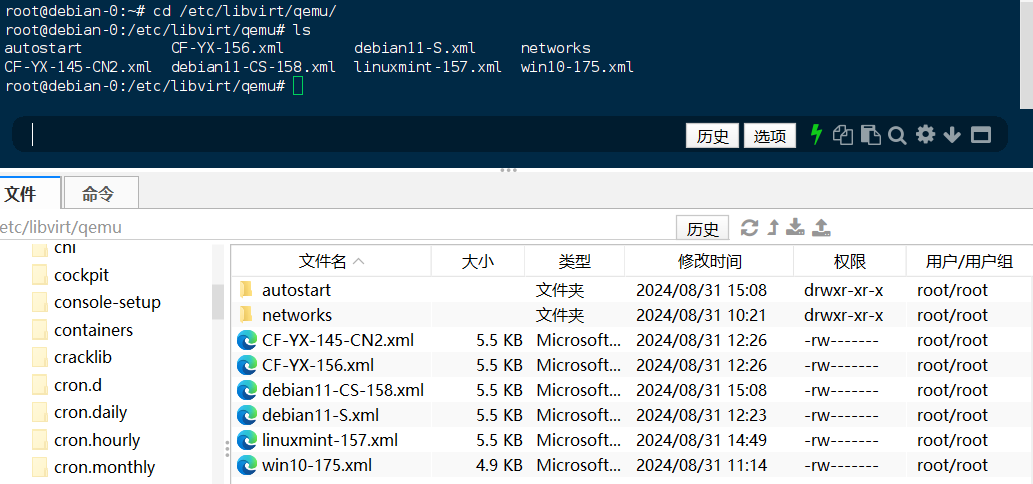The height and width of the screenshot is (484, 1033).
Task: Refresh the file list
Action: (749, 228)
